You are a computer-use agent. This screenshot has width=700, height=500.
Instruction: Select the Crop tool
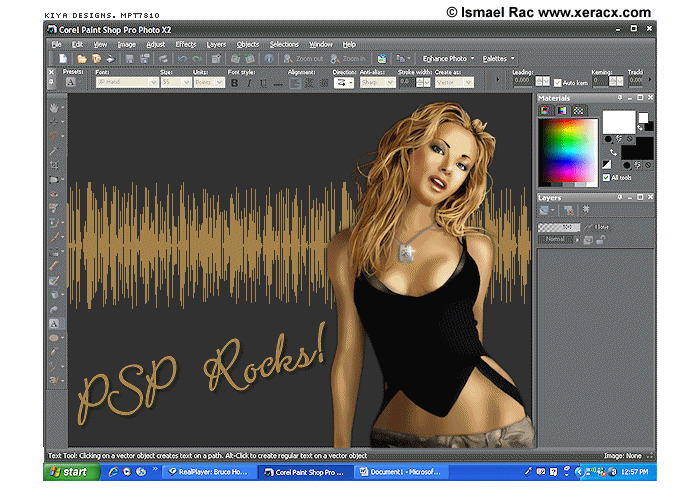(54, 165)
